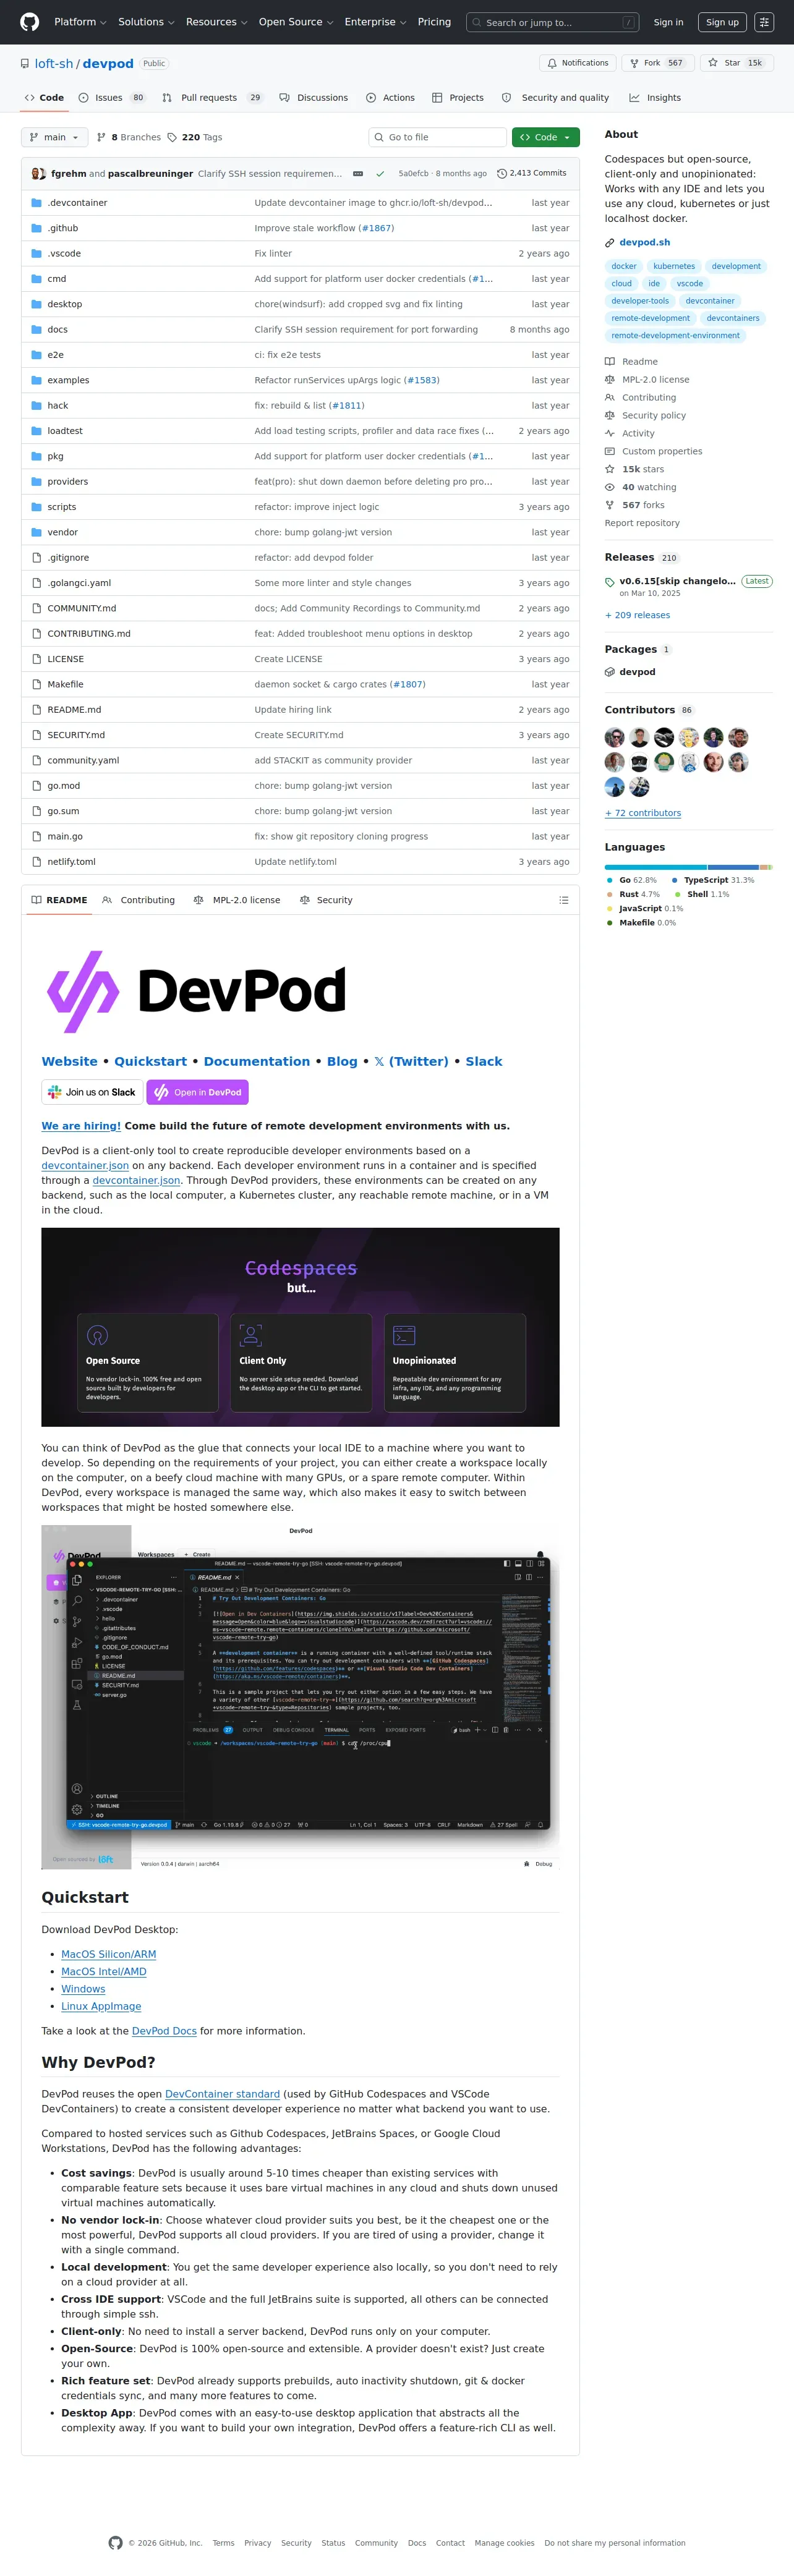Click the Go to file search box
This screenshot has height=2576, width=794.
[438, 137]
